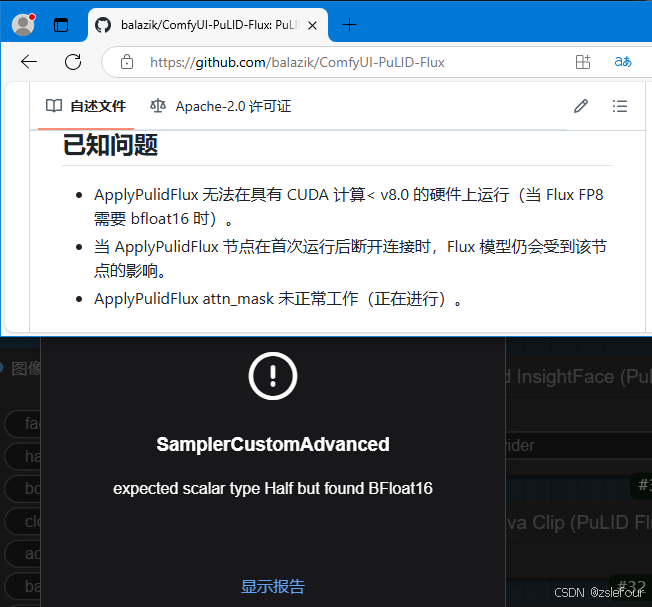652x607 pixels.
Task: Switch to the Apache-2.0 许可证 tab
Action: pyautogui.click(x=220, y=106)
